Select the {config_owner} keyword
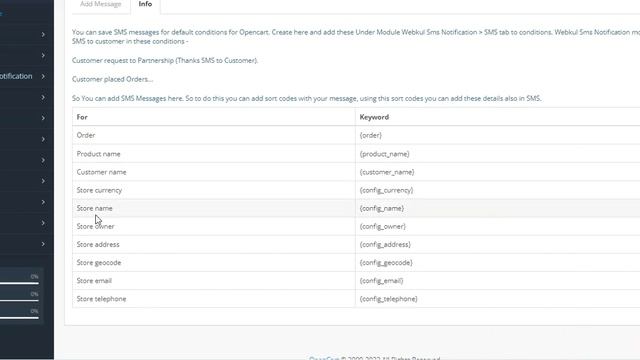This screenshot has height=360, width=640. [383, 226]
